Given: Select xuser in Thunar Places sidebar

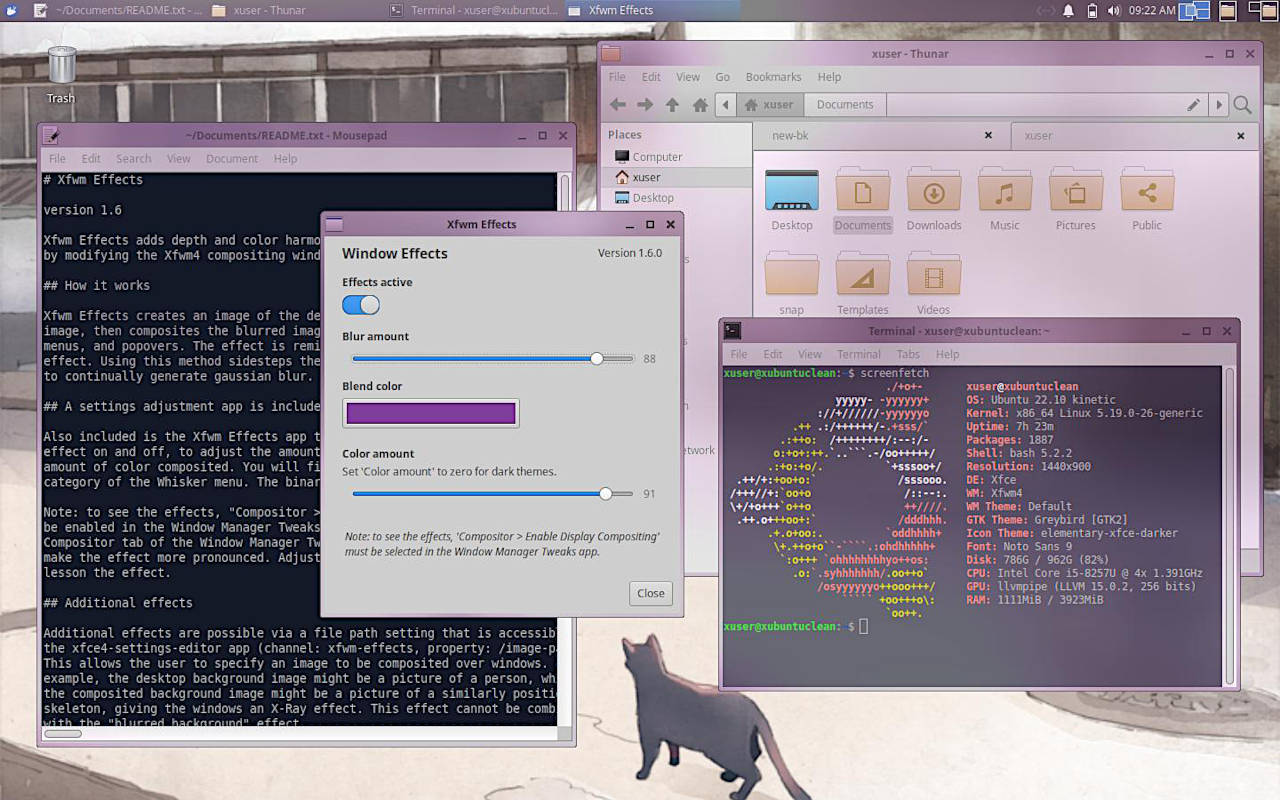Looking at the screenshot, I should [676, 177].
